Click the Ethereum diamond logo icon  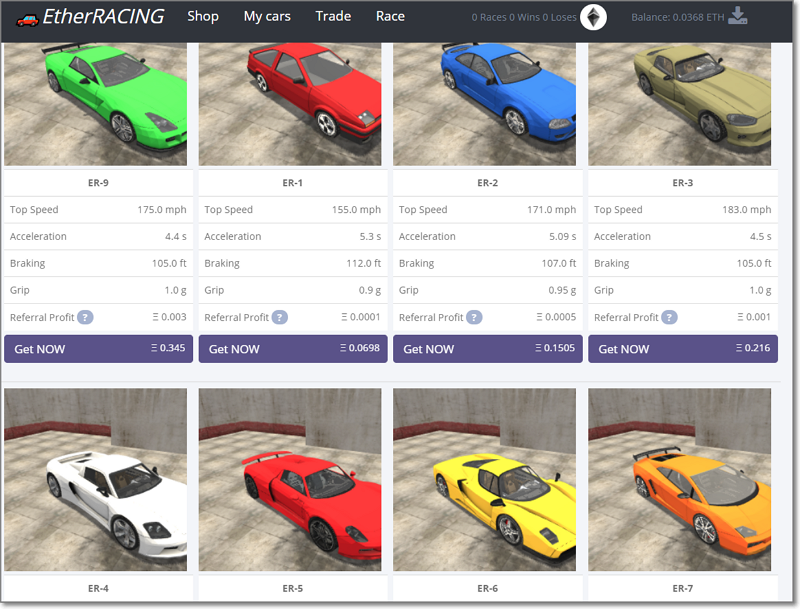(x=593, y=17)
